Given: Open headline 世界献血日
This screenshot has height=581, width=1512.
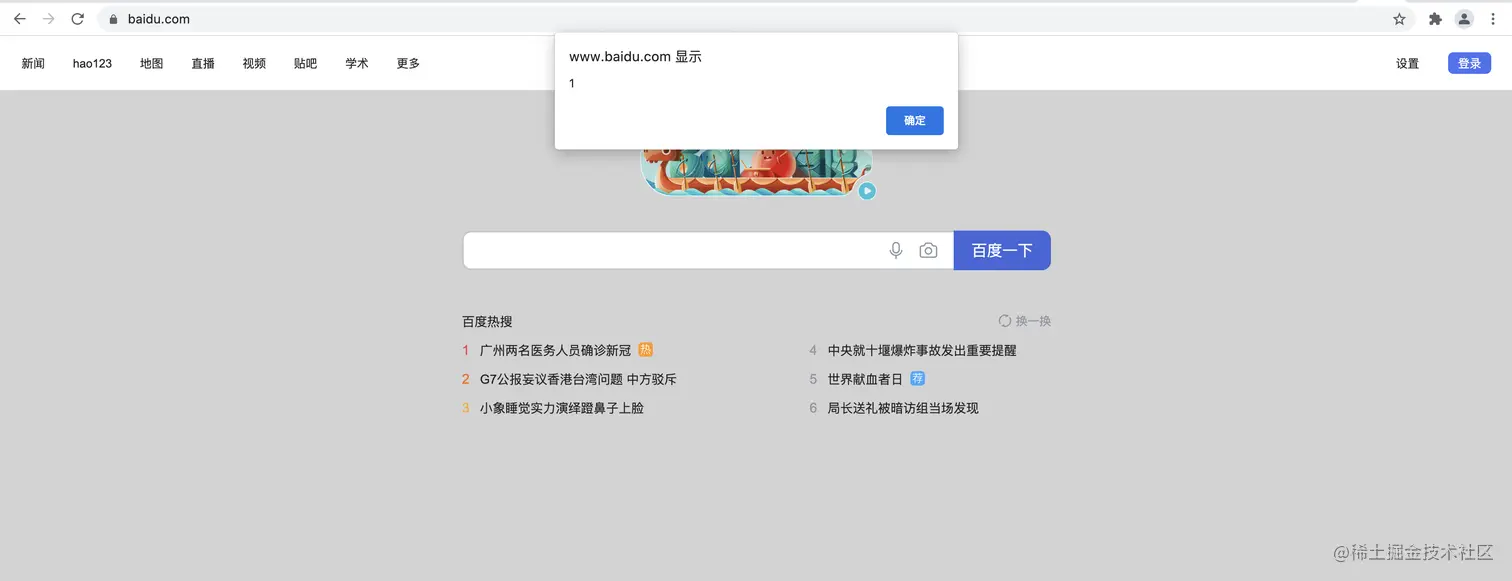Looking at the screenshot, I should (x=865, y=379).
